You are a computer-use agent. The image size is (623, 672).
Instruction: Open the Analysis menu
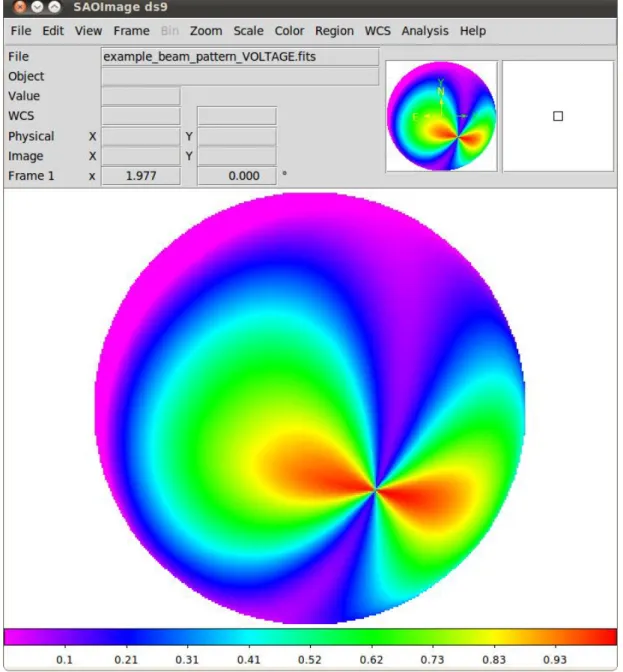coord(425,31)
